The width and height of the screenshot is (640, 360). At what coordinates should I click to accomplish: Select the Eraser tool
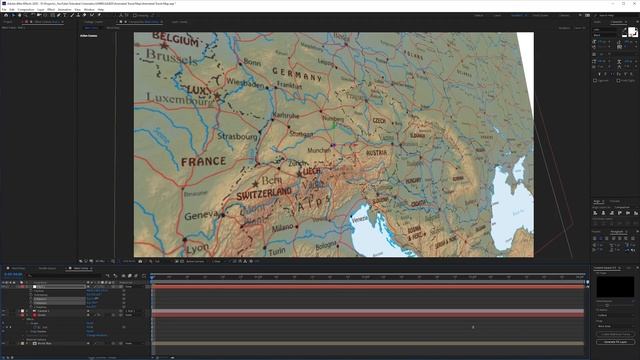pos(84,15)
